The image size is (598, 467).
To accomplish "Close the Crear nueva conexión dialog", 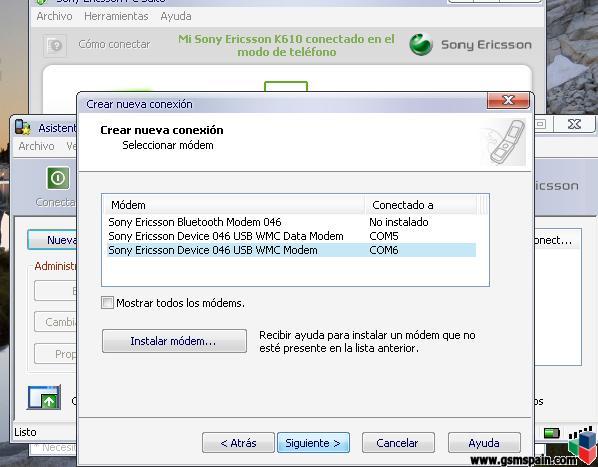I will (508, 100).
